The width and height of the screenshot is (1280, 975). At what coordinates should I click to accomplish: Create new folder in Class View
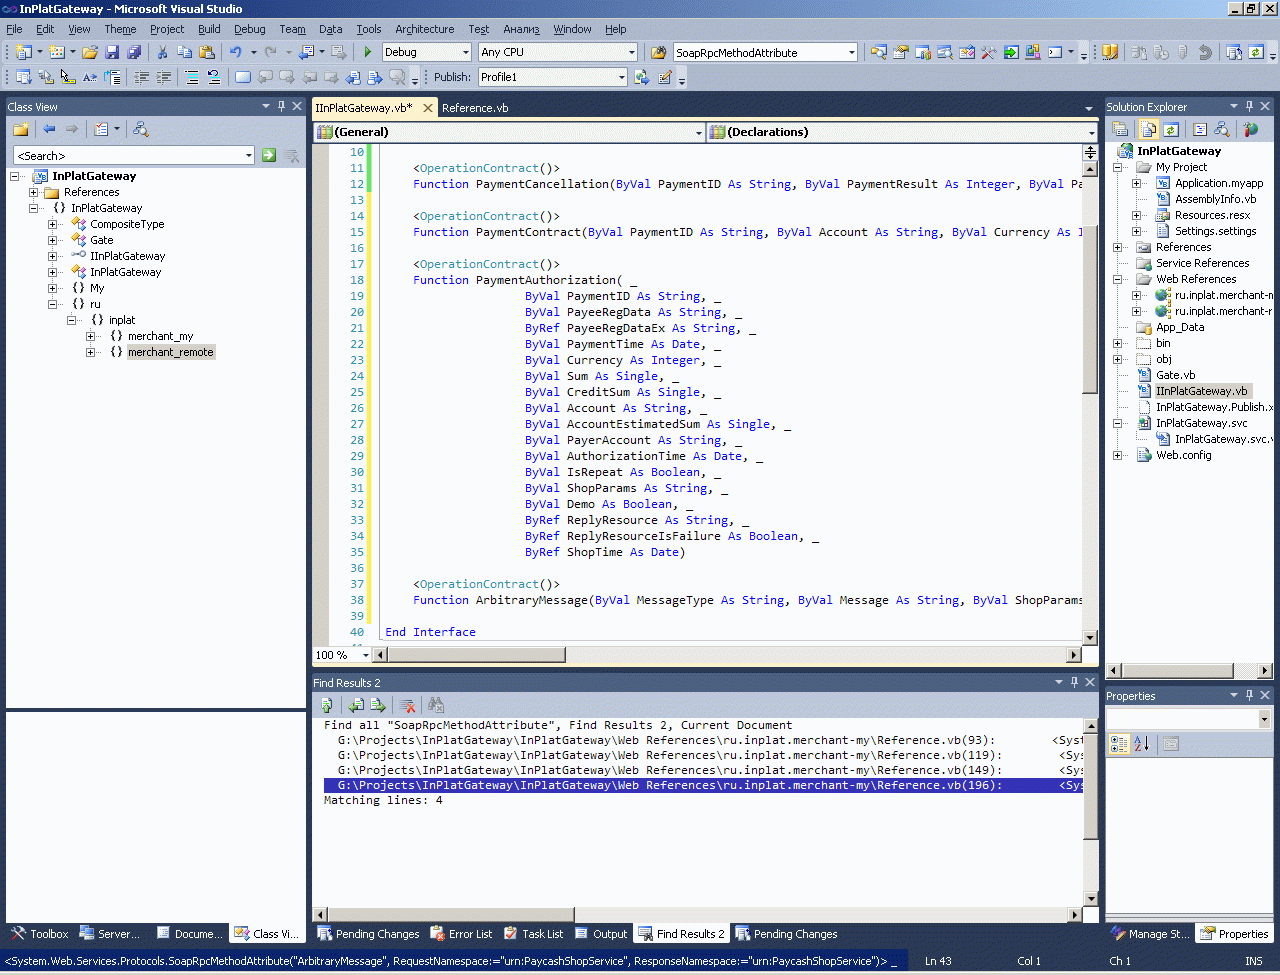pos(20,129)
